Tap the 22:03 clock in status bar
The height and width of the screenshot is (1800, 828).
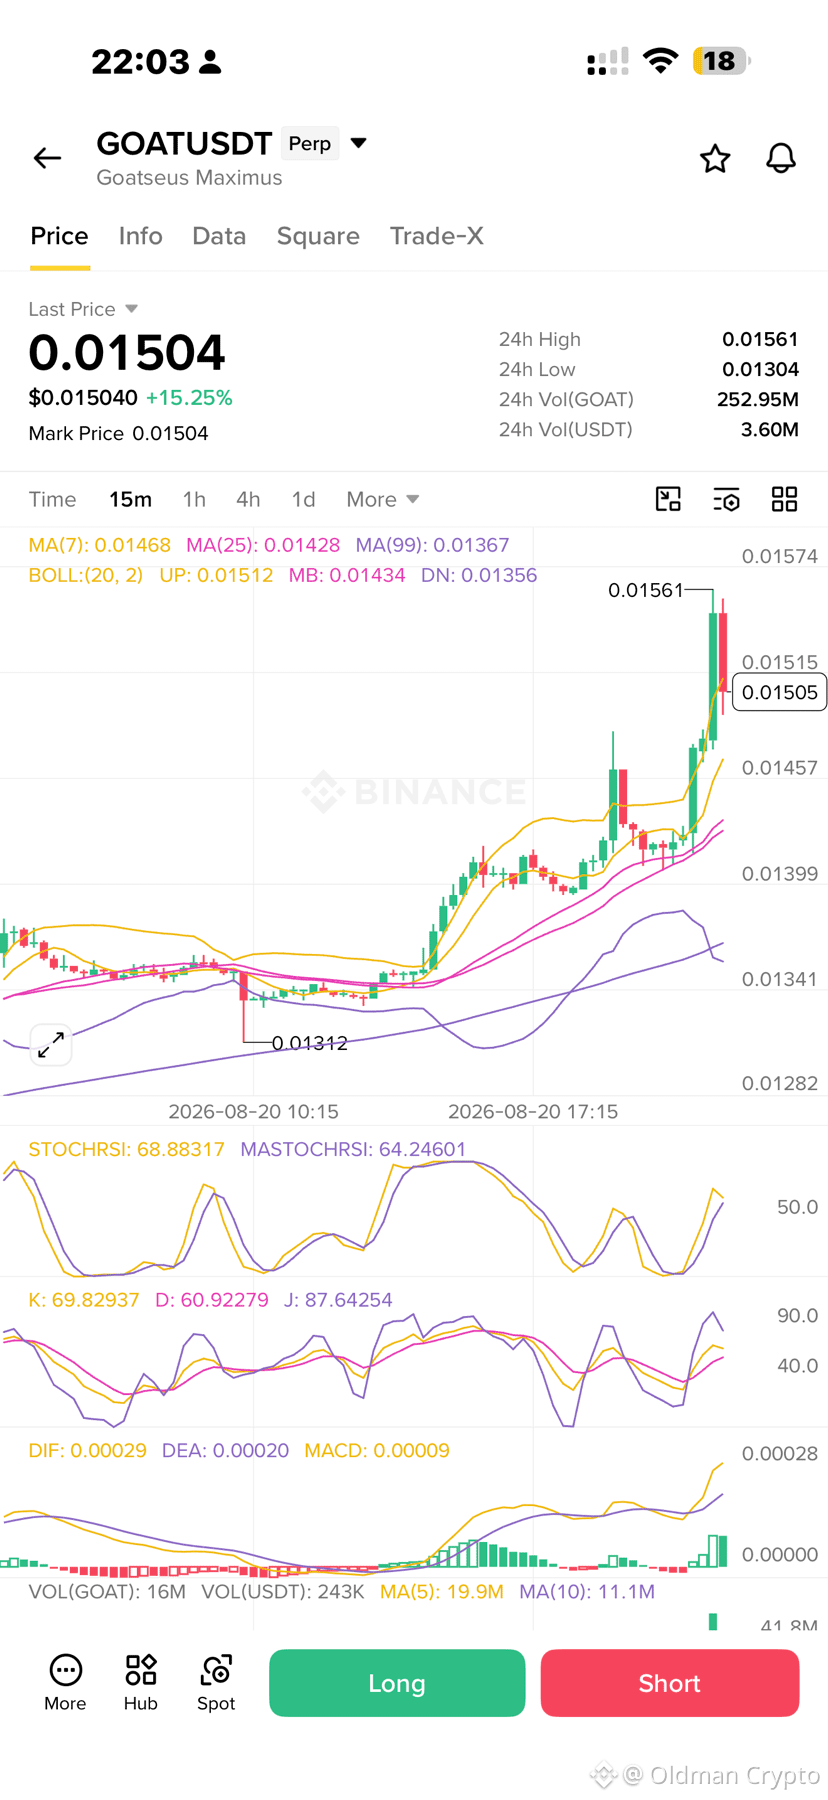[141, 62]
